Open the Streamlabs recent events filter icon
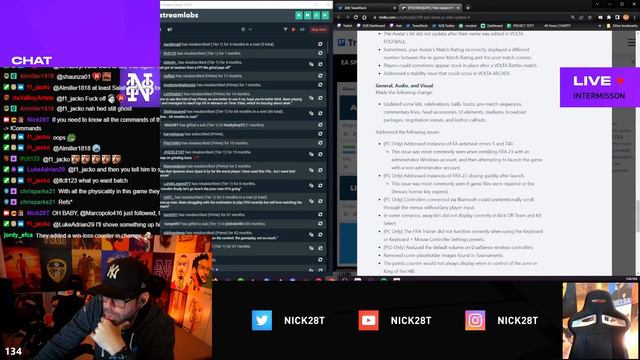Screen dimensions: 640x360 click(285, 29)
